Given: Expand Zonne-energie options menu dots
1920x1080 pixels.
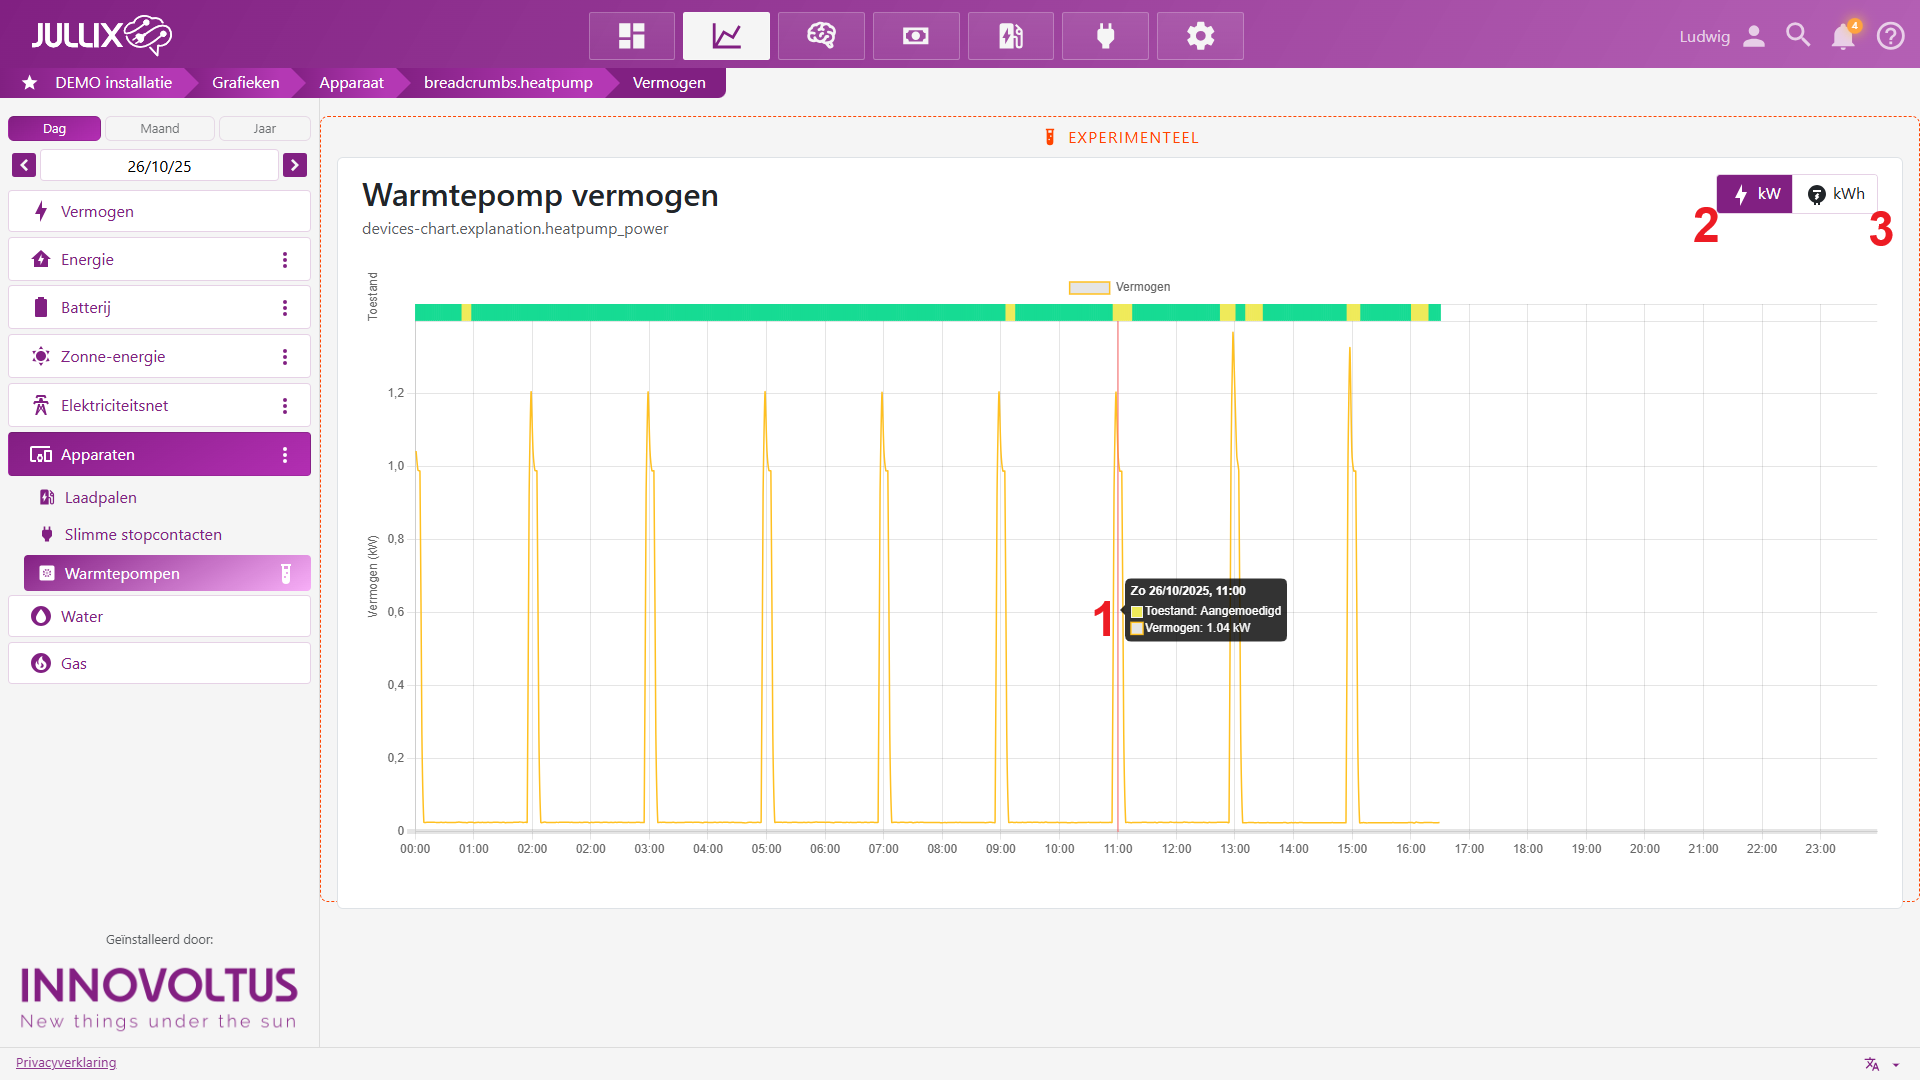Looking at the screenshot, I should pyautogui.click(x=285, y=357).
